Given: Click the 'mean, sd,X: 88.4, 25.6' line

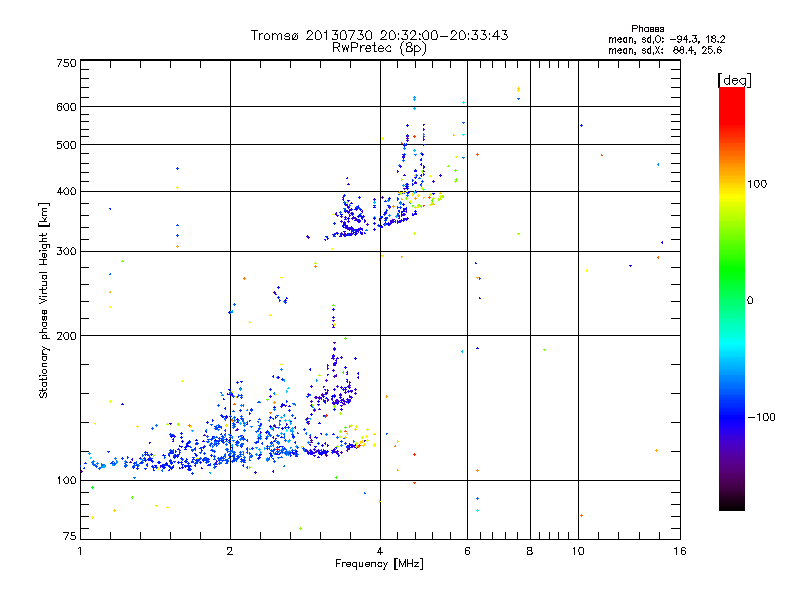Looking at the screenshot, I should click(665, 50).
